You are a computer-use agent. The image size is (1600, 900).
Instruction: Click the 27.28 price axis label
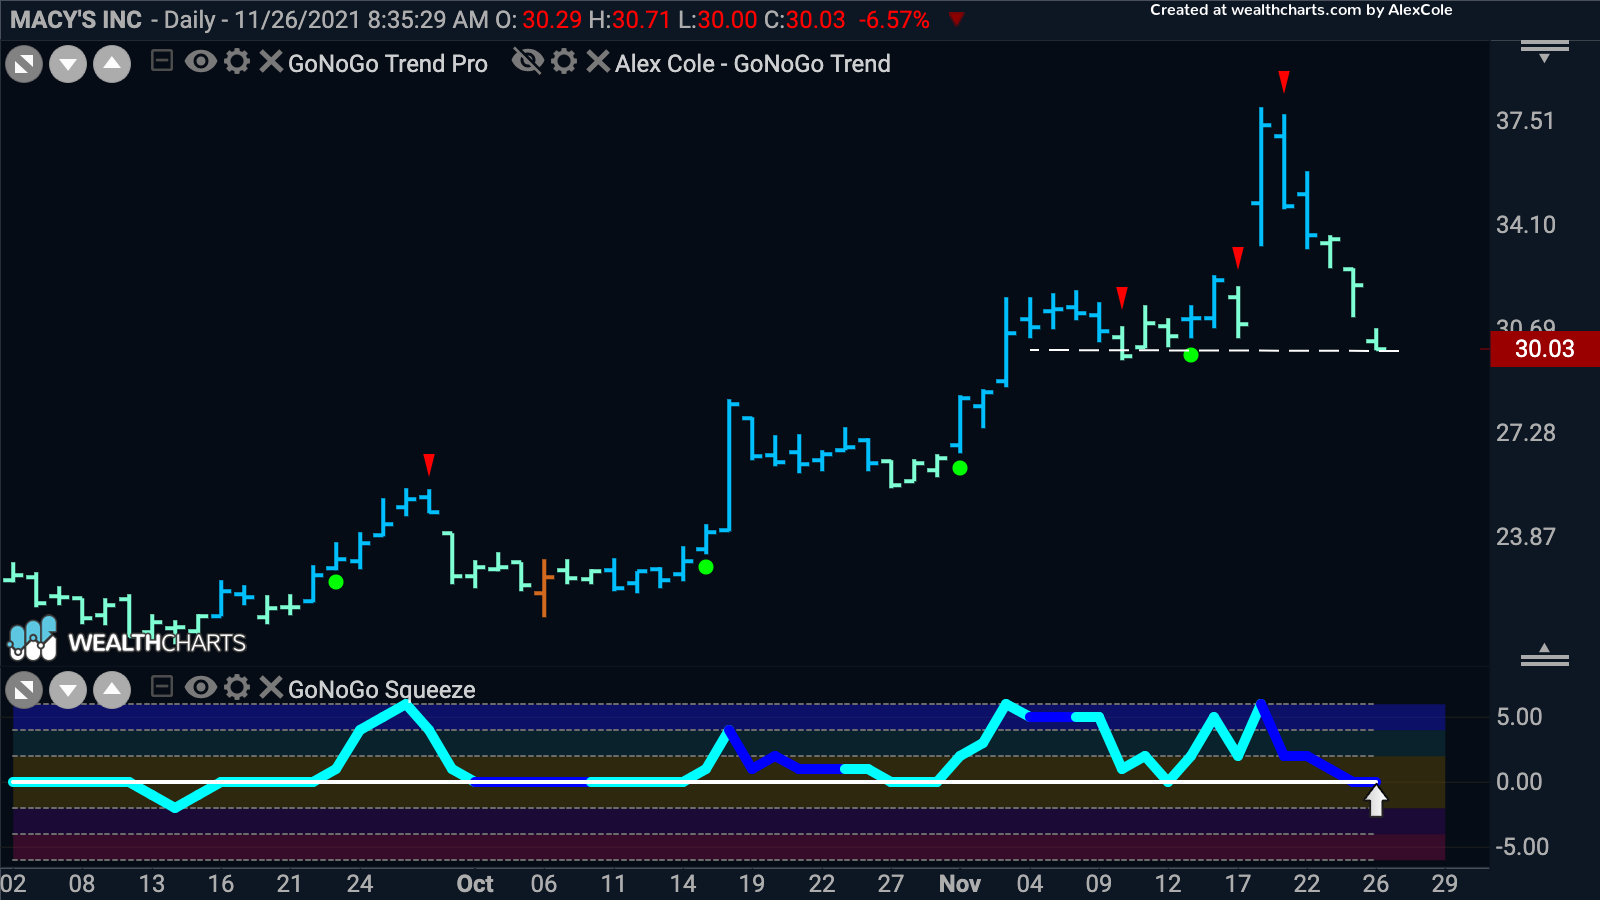pyautogui.click(x=1525, y=433)
